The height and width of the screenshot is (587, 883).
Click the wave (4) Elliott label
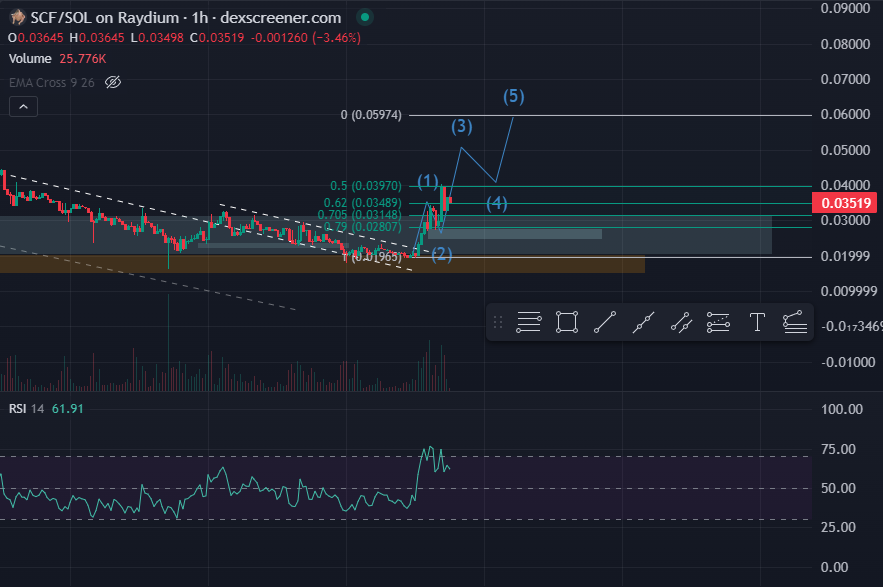pyautogui.click(x=497, y=203)
